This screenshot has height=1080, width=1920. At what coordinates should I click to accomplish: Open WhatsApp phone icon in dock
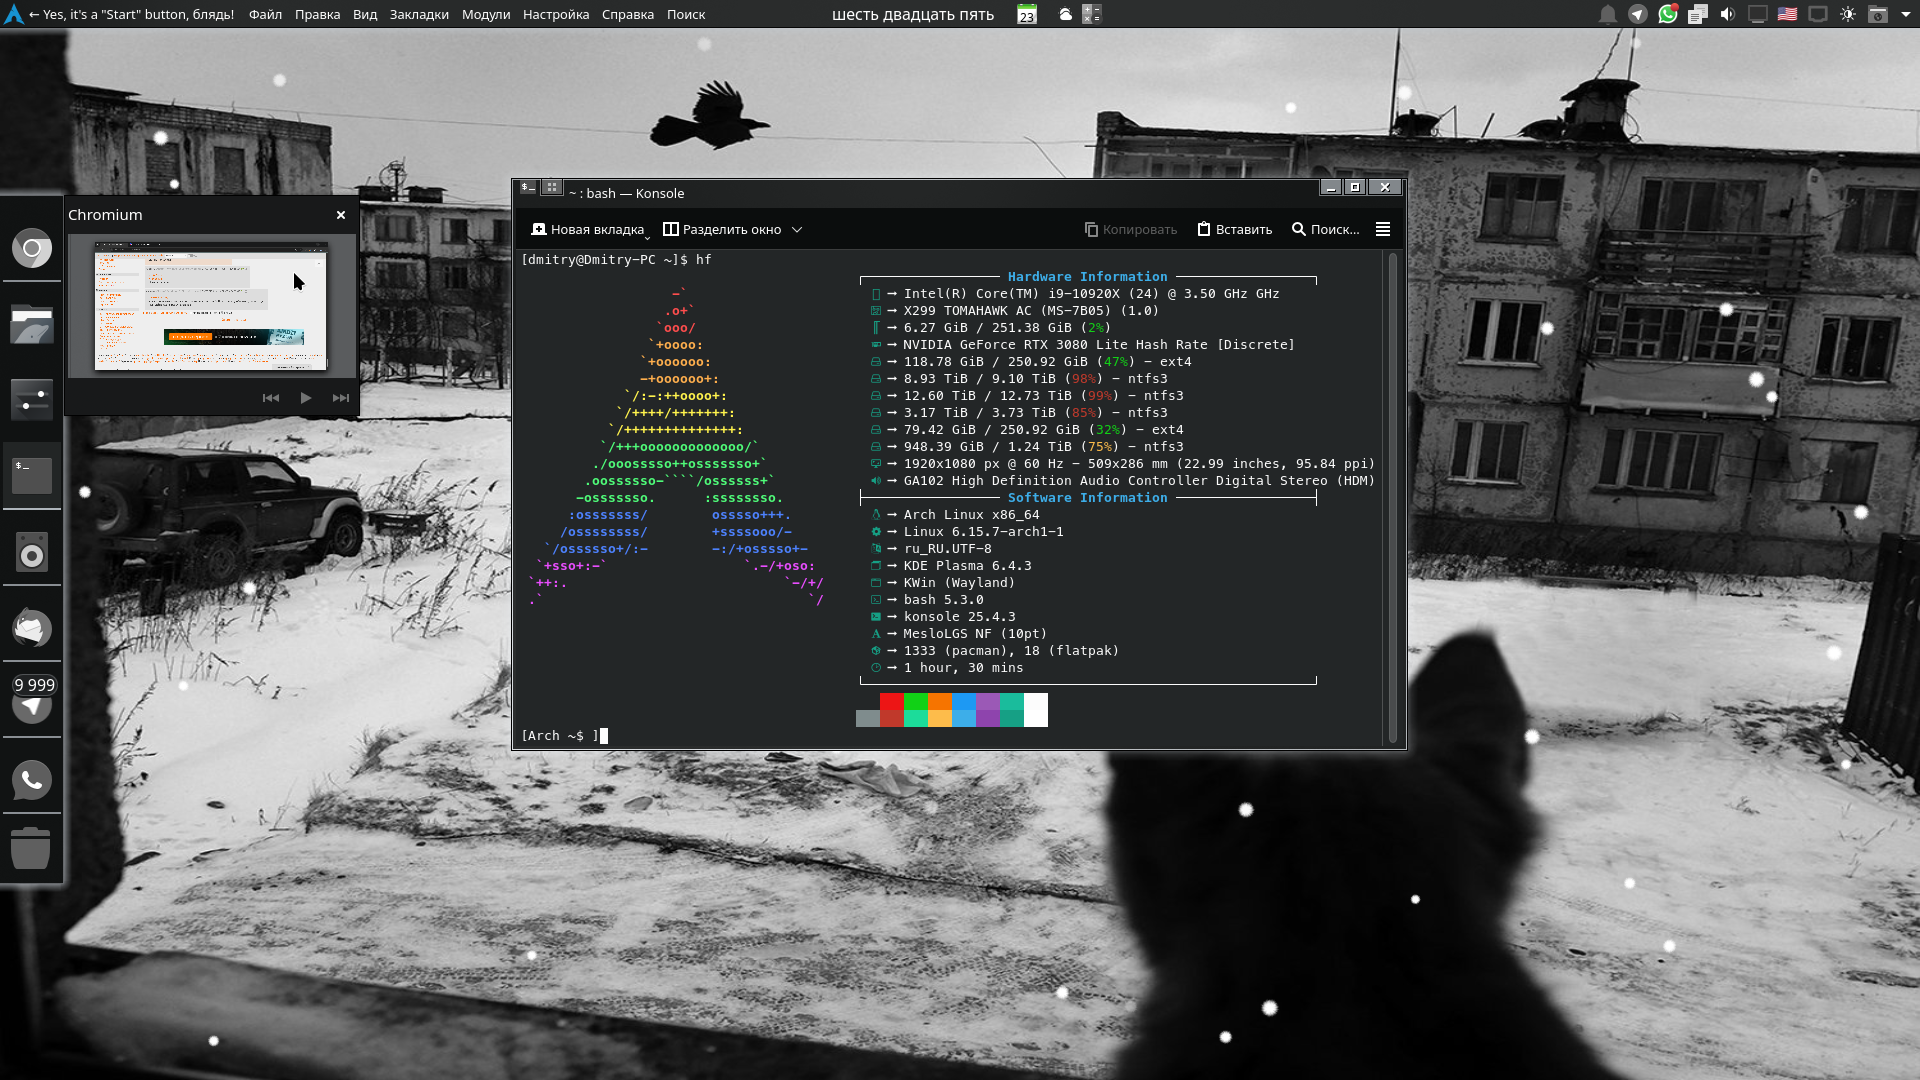click(32, 780)
